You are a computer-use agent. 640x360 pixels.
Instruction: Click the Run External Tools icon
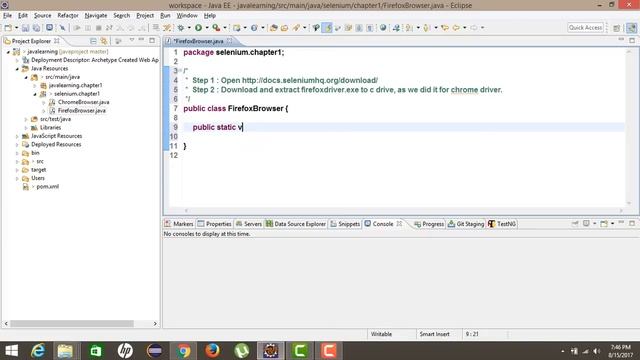pyautogui.click(x=216, y=28)
